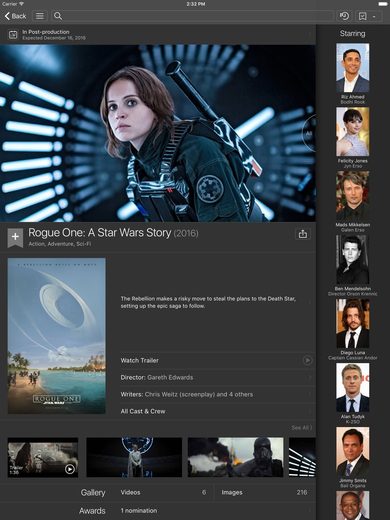Tap the Starring header
The image size is (390, 520).
pyautogui.click(x=353, y=33)
